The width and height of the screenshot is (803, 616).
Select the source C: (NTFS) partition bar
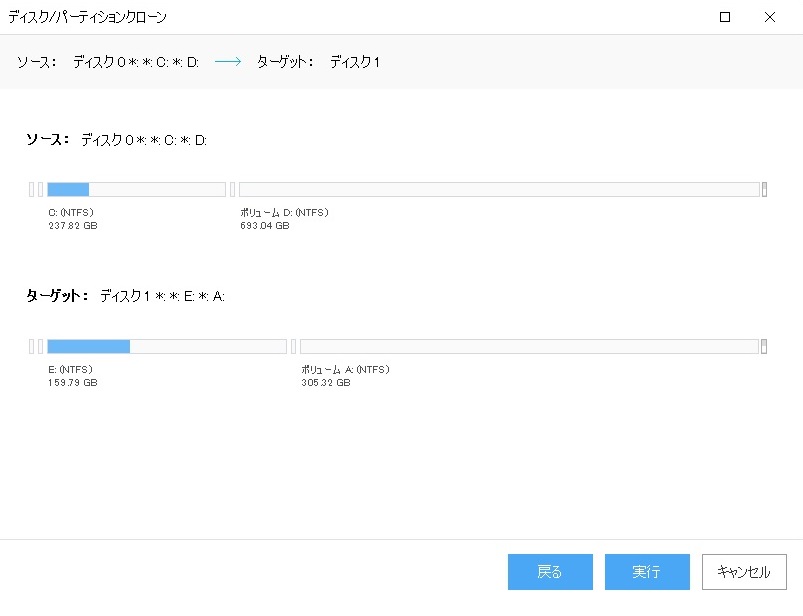point(136,189)
